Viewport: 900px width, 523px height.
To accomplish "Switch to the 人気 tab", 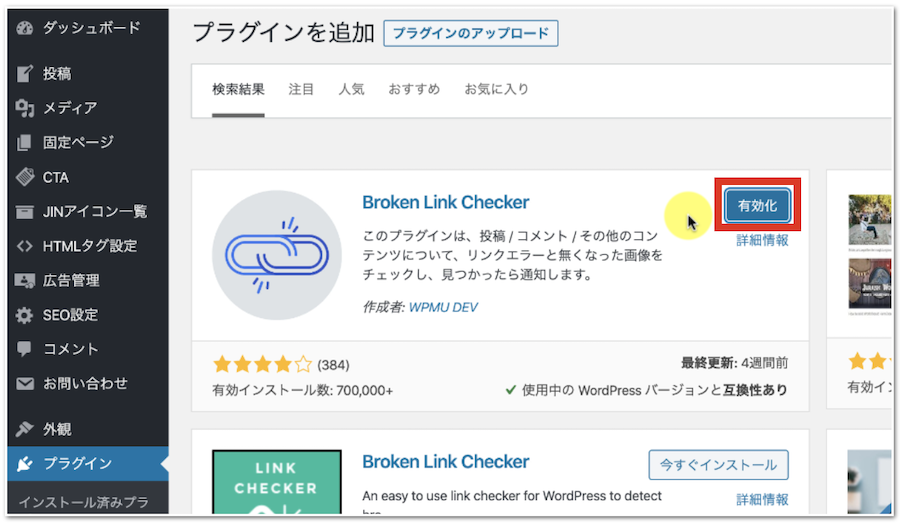I will coord(351,89).
